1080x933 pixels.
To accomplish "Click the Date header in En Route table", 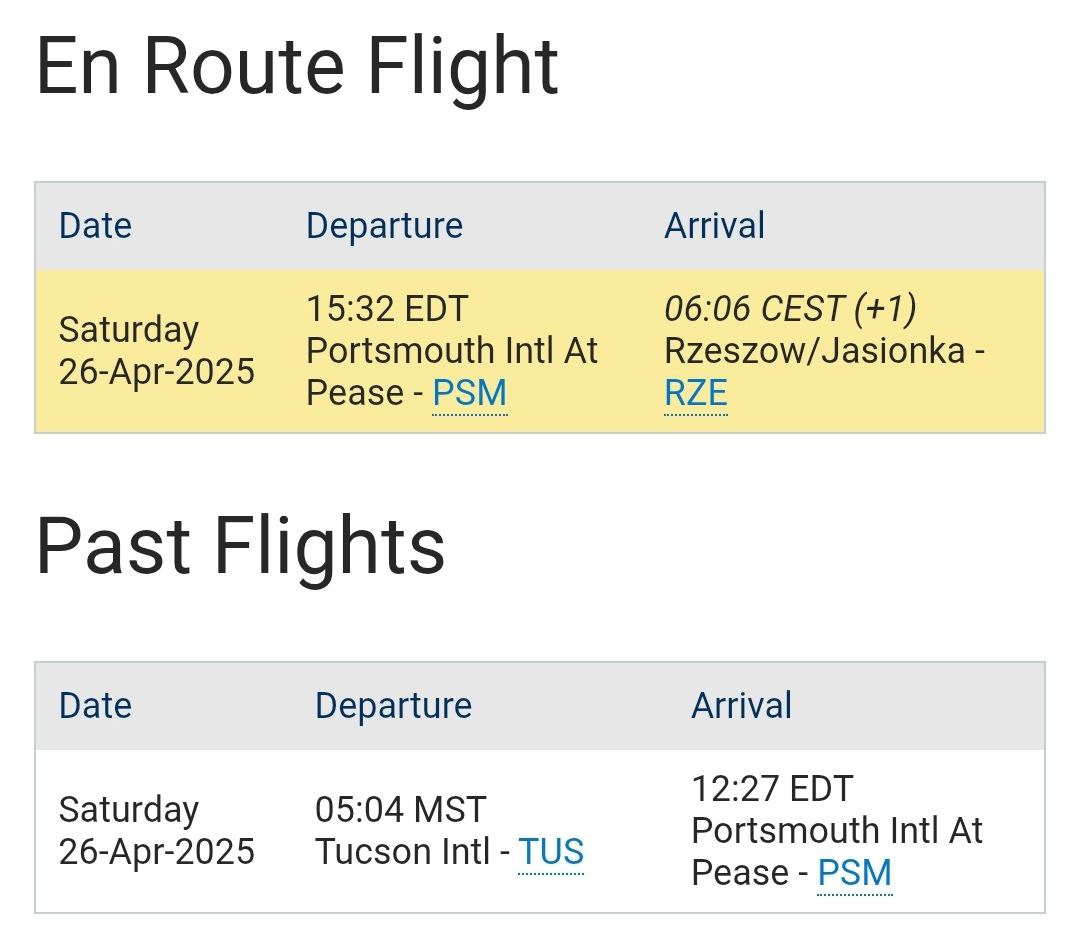I will coord(95,226).
